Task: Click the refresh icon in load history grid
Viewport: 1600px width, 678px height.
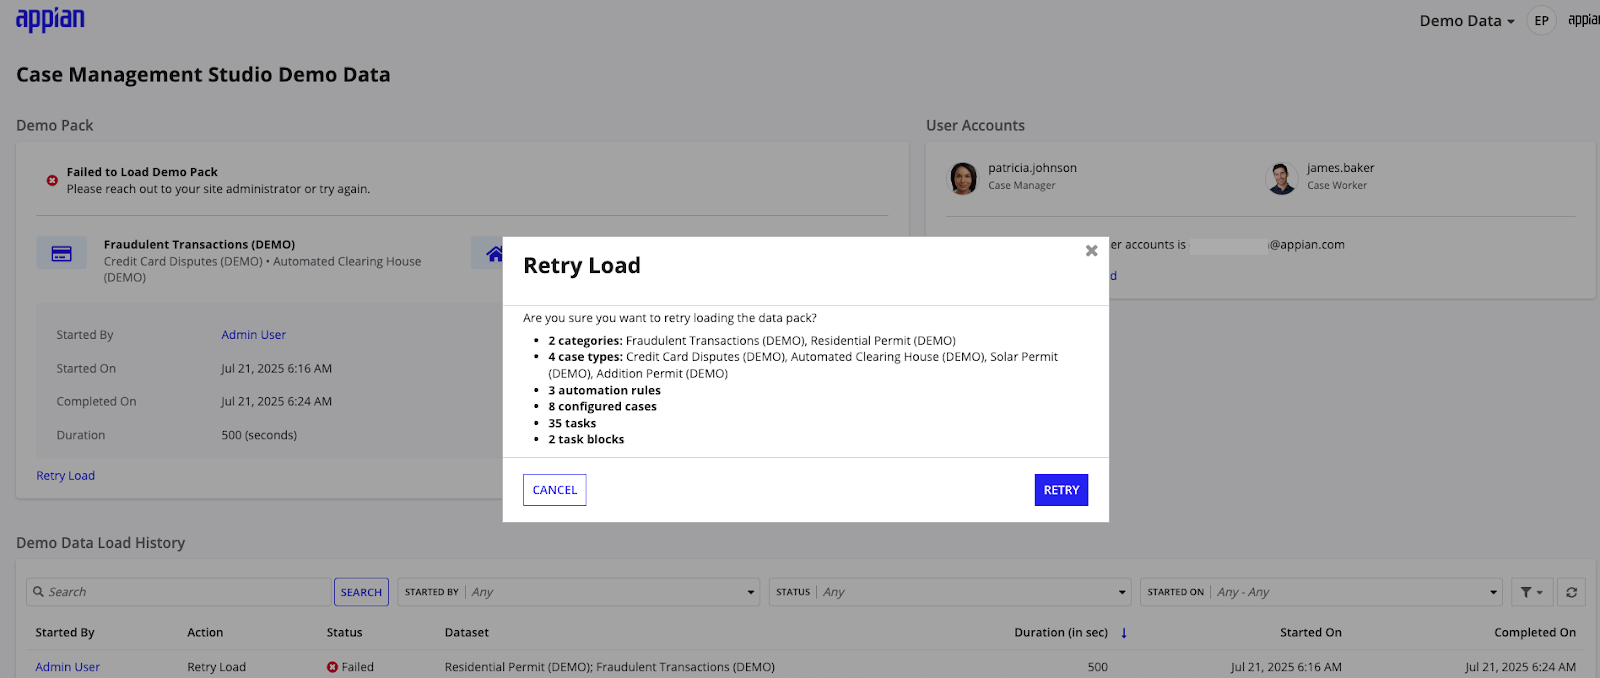Action: (1571, 592)
